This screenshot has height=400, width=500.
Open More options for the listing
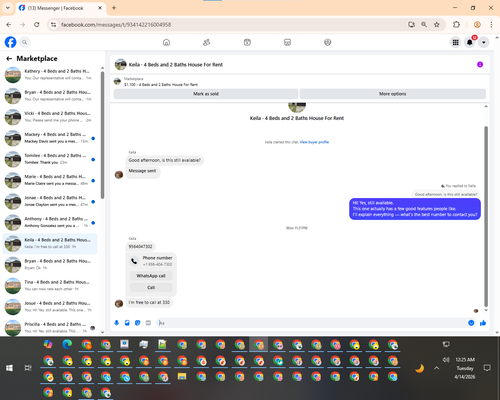tap(393, 94)
